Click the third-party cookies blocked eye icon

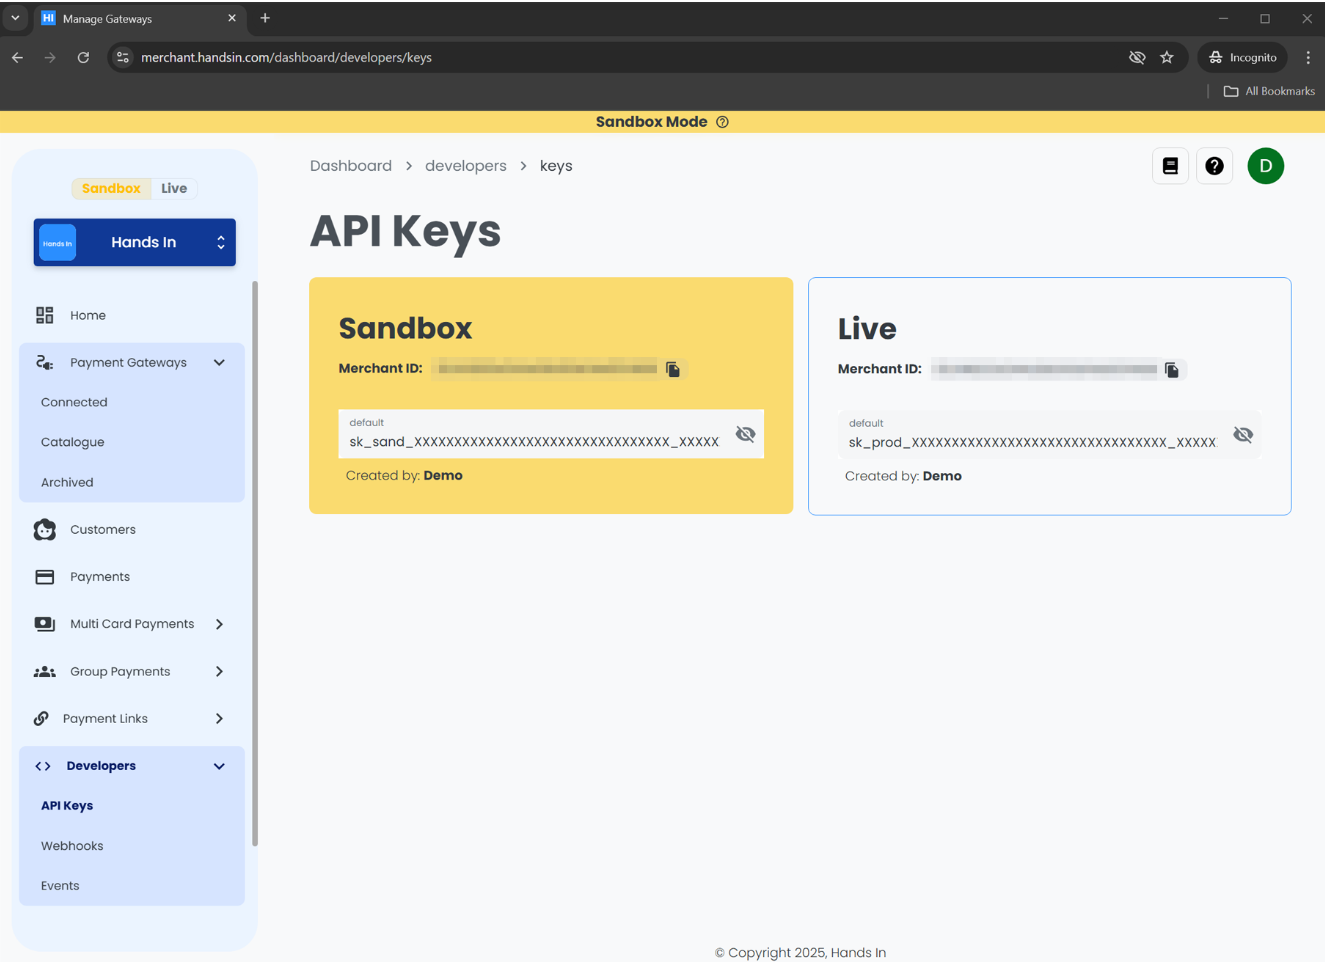[1137, 58]
